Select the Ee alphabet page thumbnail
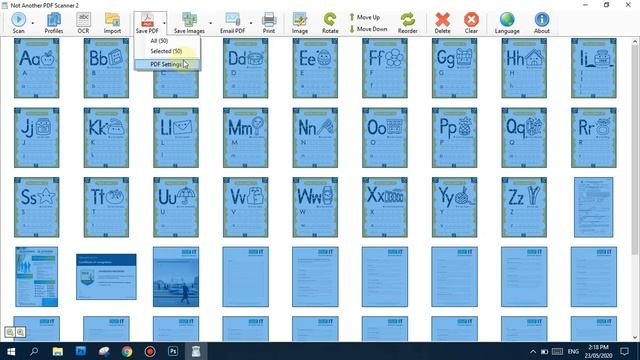This screenshot has width=640, height=360. 315,68
